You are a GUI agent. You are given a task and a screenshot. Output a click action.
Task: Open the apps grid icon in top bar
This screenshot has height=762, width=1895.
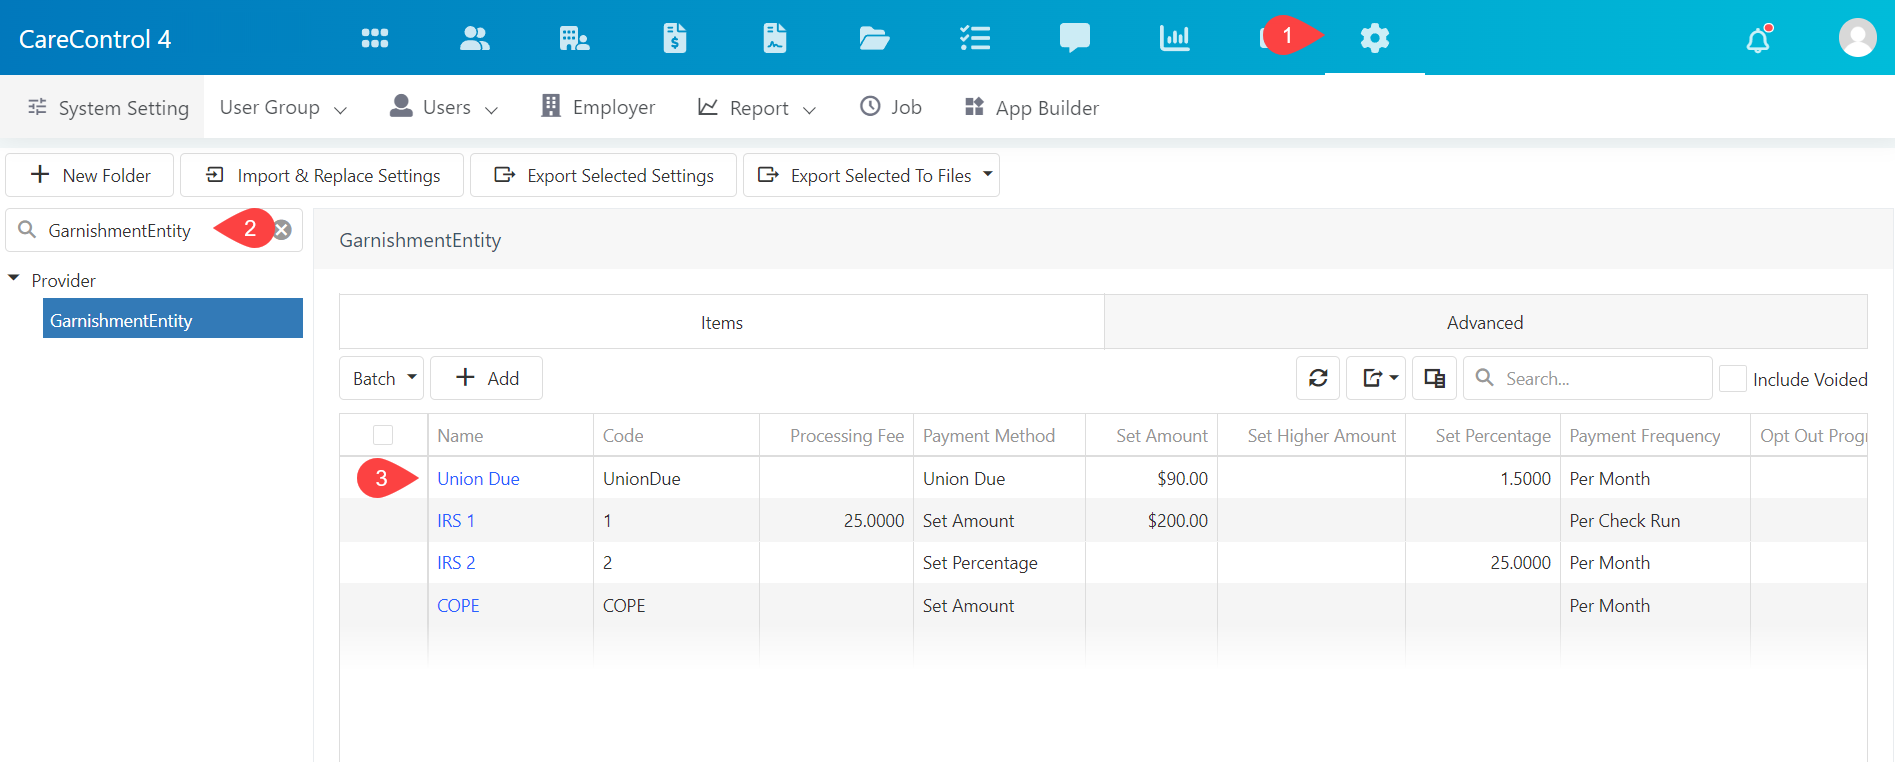[375, 38]
